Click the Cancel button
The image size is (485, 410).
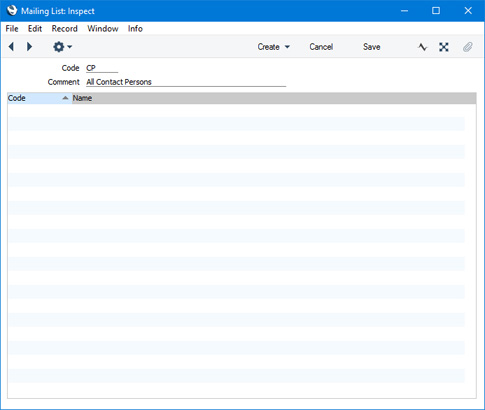(x=321, y=47)
